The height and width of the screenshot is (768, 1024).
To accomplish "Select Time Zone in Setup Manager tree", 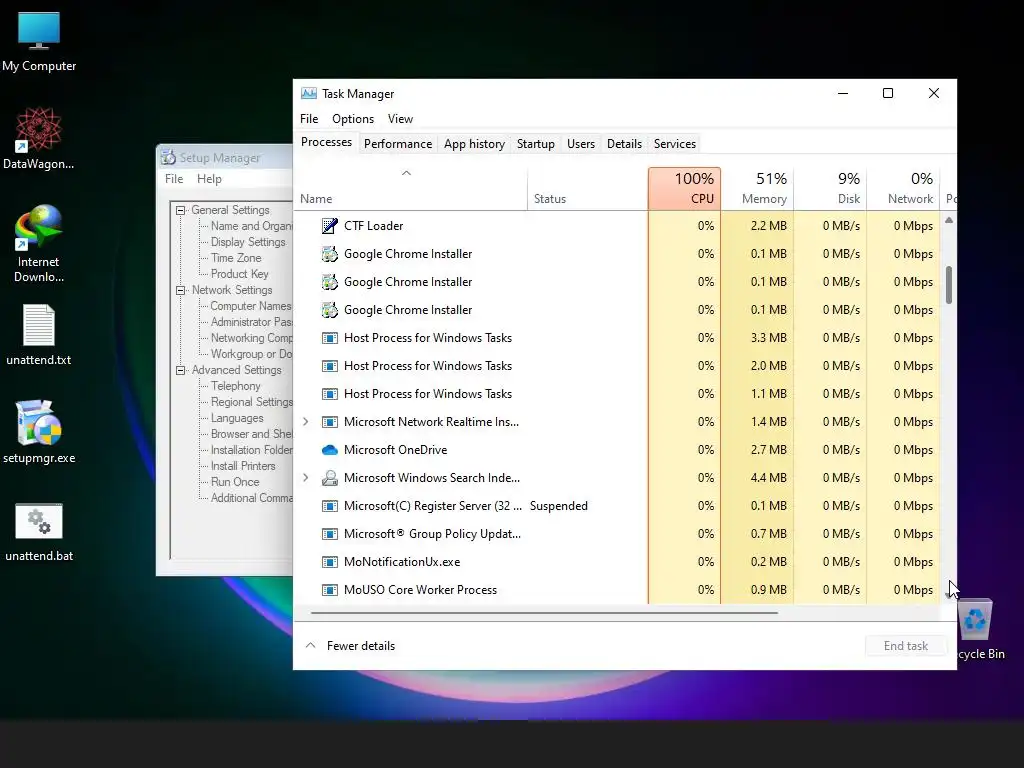I will coord(236,259).
